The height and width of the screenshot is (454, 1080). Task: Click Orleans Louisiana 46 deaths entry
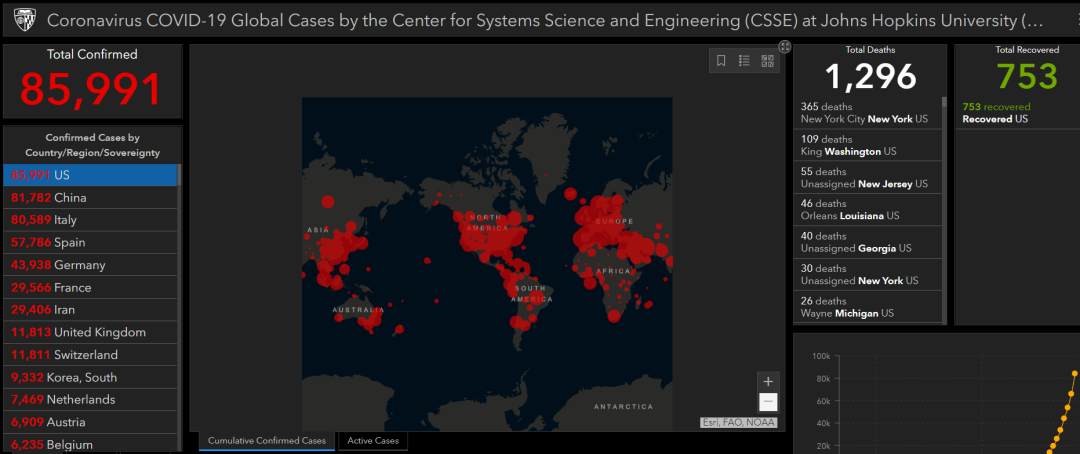tap(867, 210)
